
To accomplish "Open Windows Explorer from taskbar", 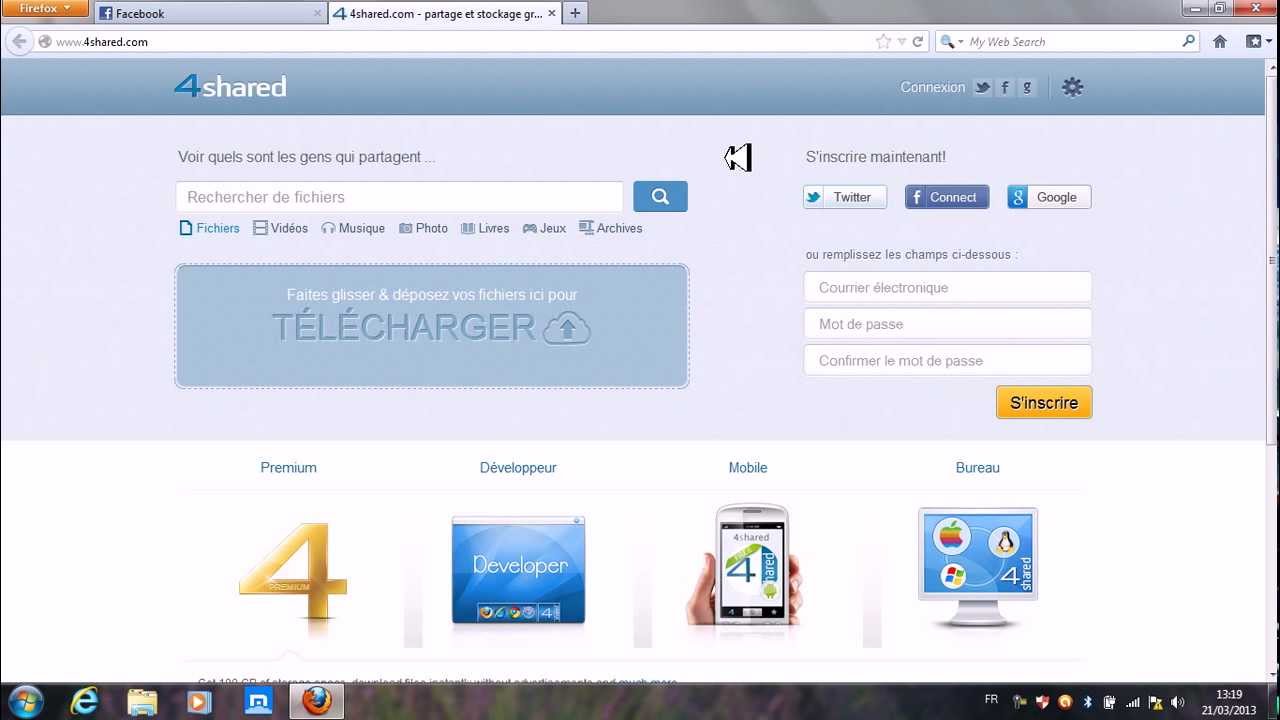I will [x=142, y=701].
